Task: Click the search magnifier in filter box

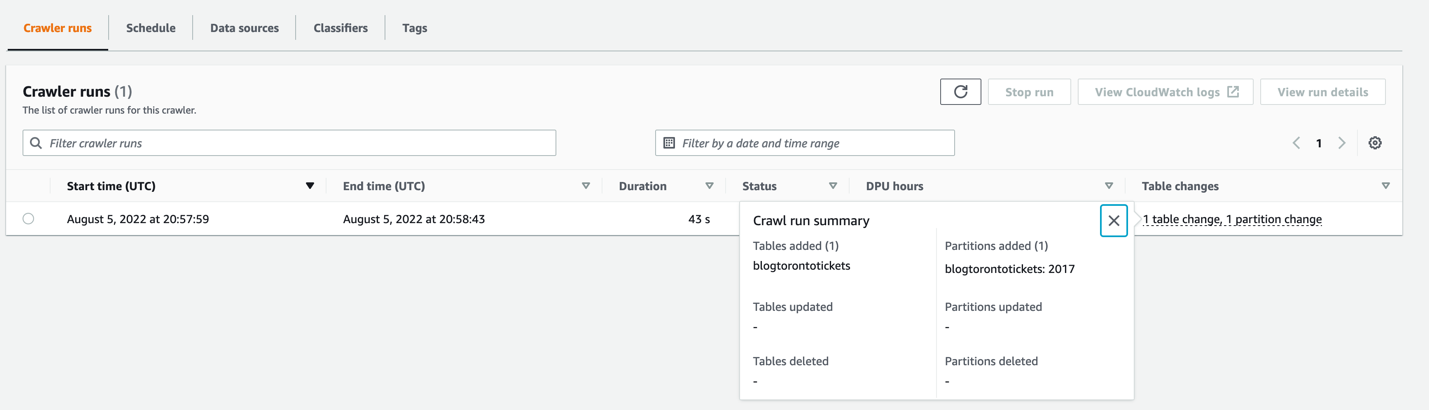Action: point(36,143)
